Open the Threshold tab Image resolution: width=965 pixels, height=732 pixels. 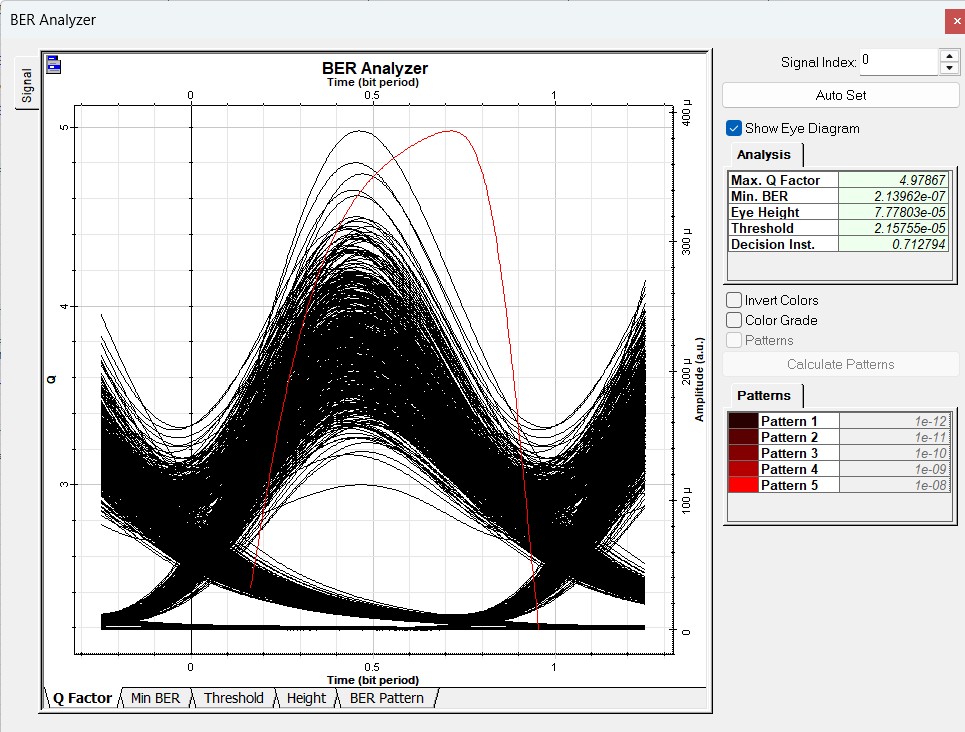pos(233,698)
